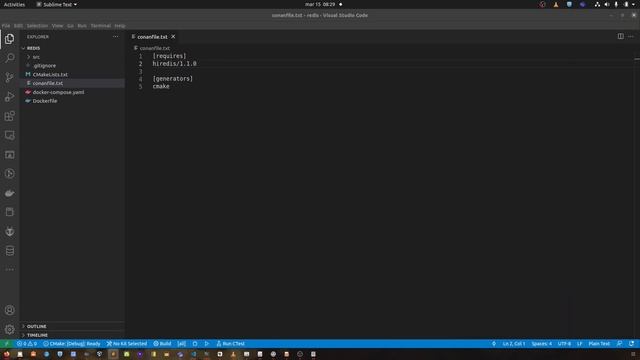Open the View menu
The width and height of the screenshot is (640, 360).
(57, 26)
